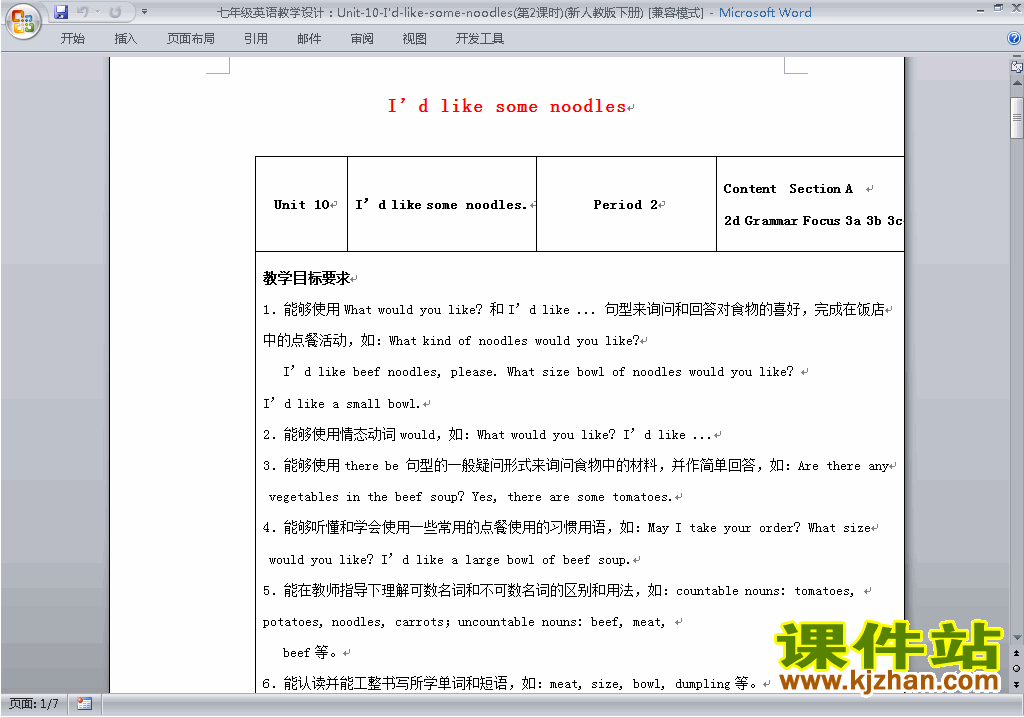Click the Previous Page double-up arrow

pyautogui.click(x=1016, y=653)
